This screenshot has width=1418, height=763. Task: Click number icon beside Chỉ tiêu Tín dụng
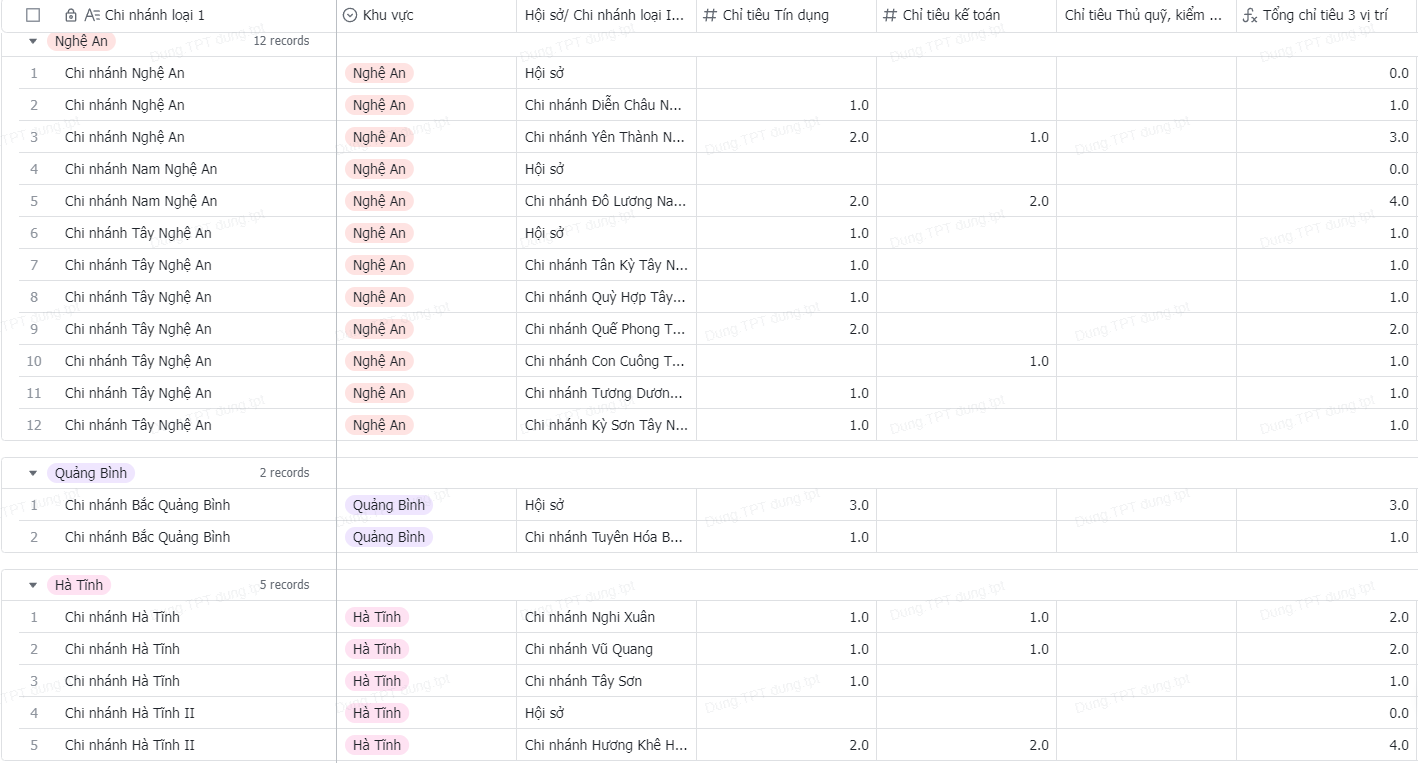coord(710,15)
